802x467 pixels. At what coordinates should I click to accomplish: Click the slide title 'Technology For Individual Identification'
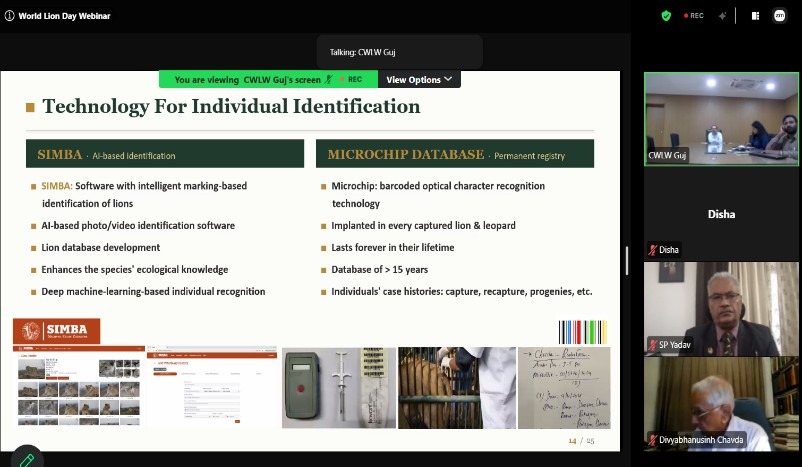click(x=231, y=106)
